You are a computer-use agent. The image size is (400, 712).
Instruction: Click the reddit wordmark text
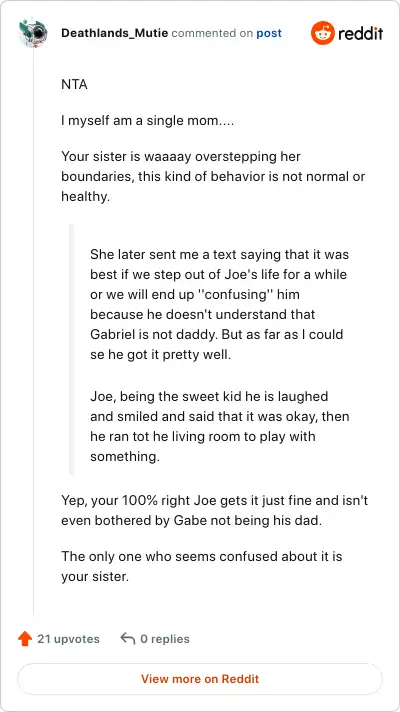pos(361,33)
